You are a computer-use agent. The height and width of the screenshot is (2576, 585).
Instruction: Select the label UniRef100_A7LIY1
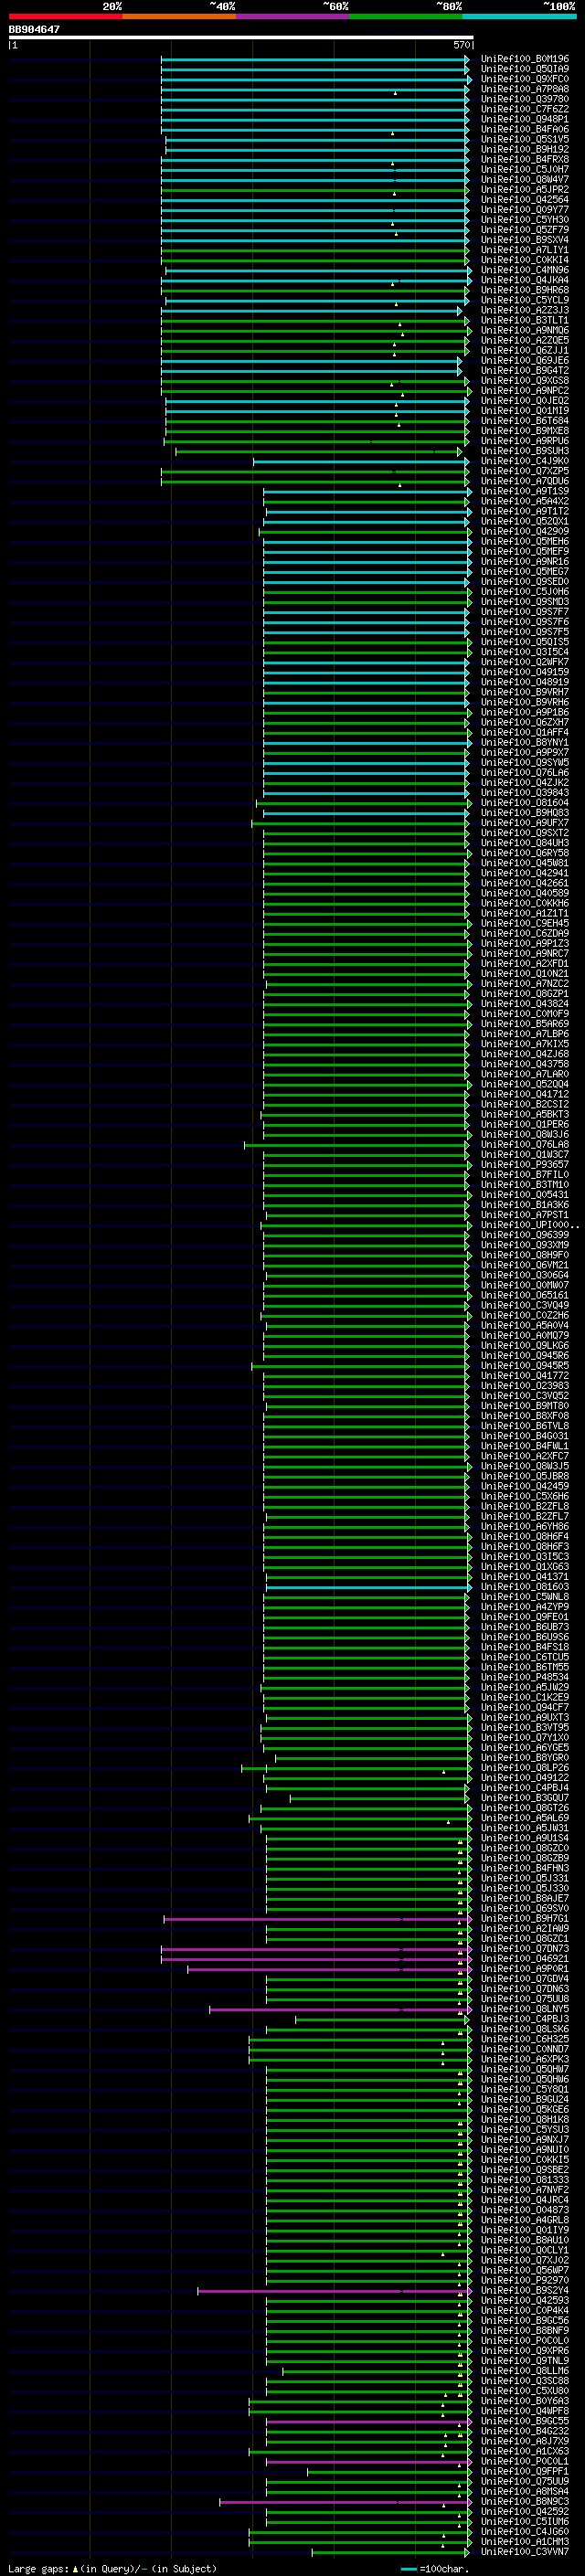(x=525, y=250)
